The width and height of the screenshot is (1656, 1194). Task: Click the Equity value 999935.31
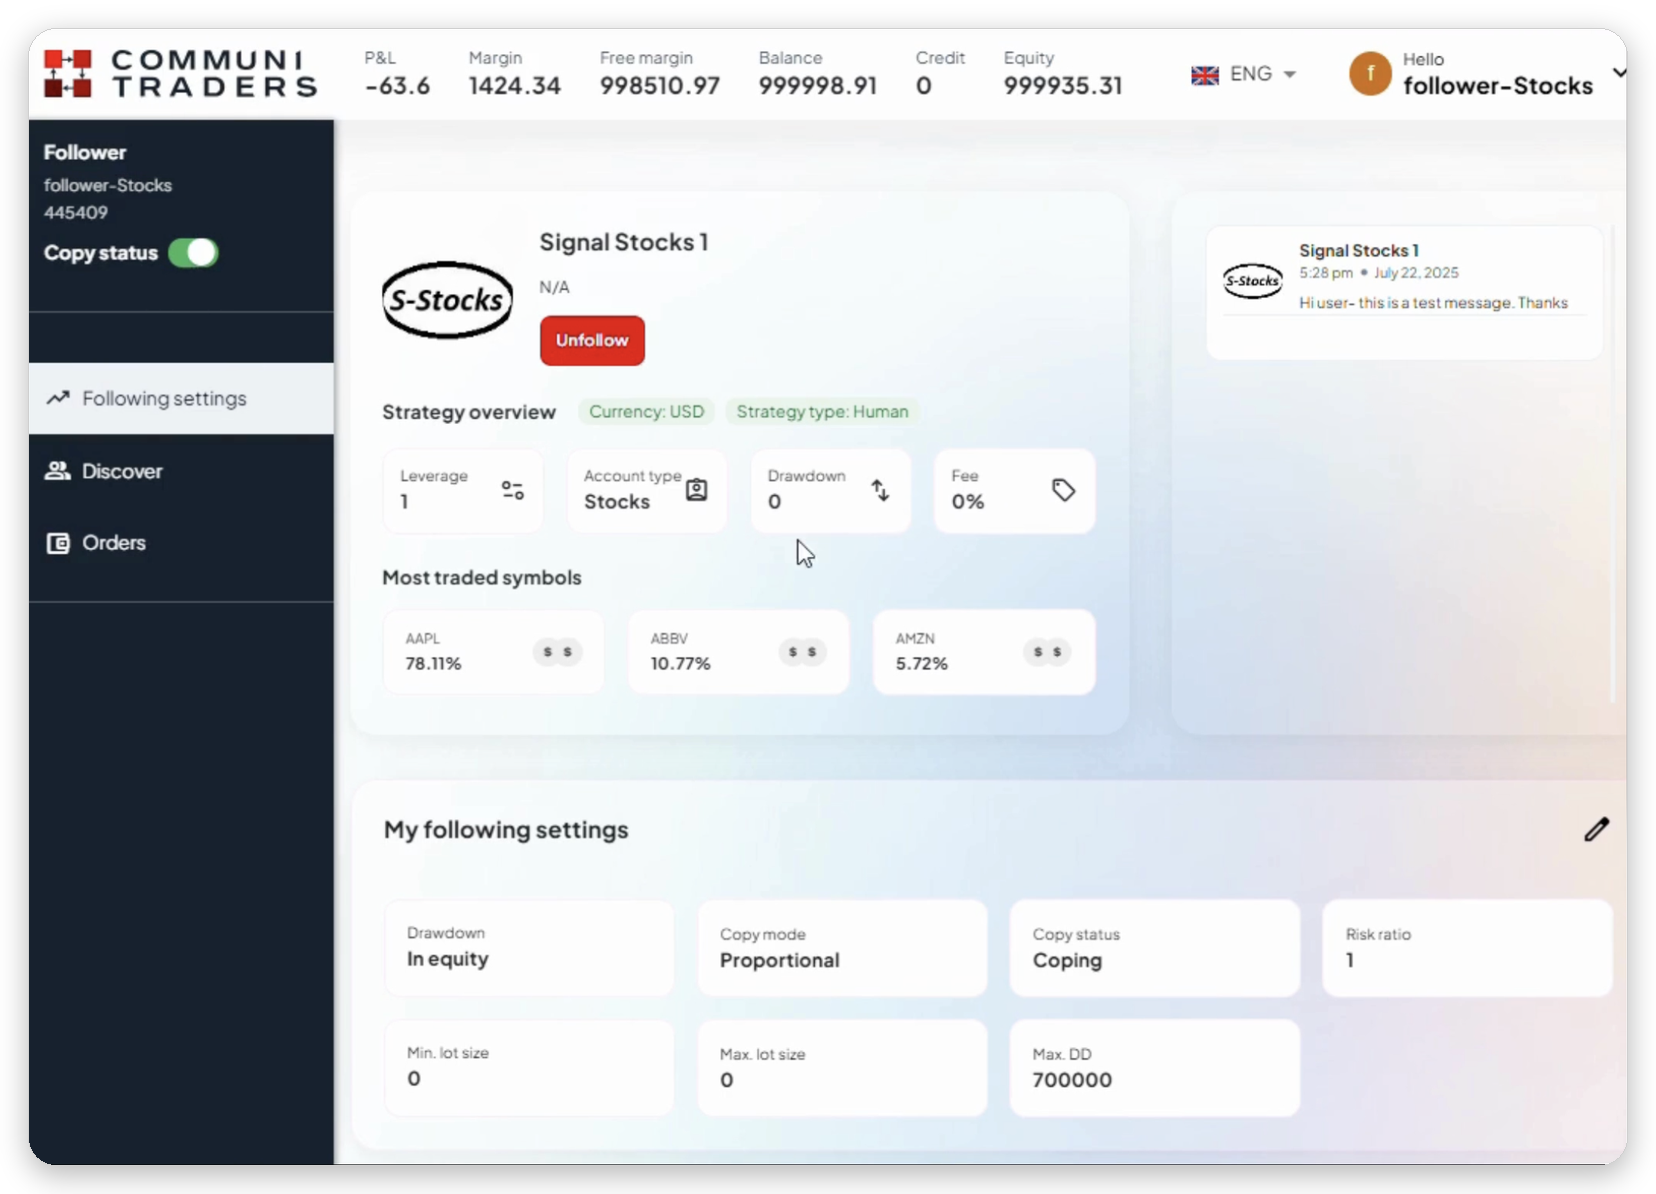point(1063,86)
